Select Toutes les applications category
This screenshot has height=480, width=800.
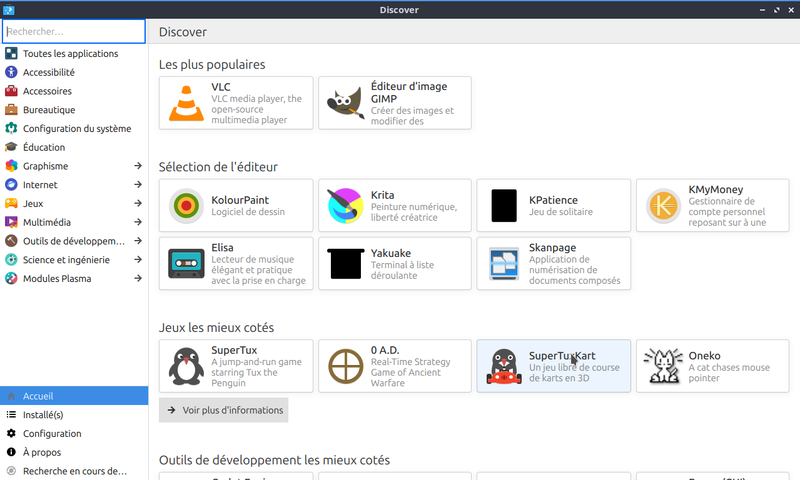74,53
